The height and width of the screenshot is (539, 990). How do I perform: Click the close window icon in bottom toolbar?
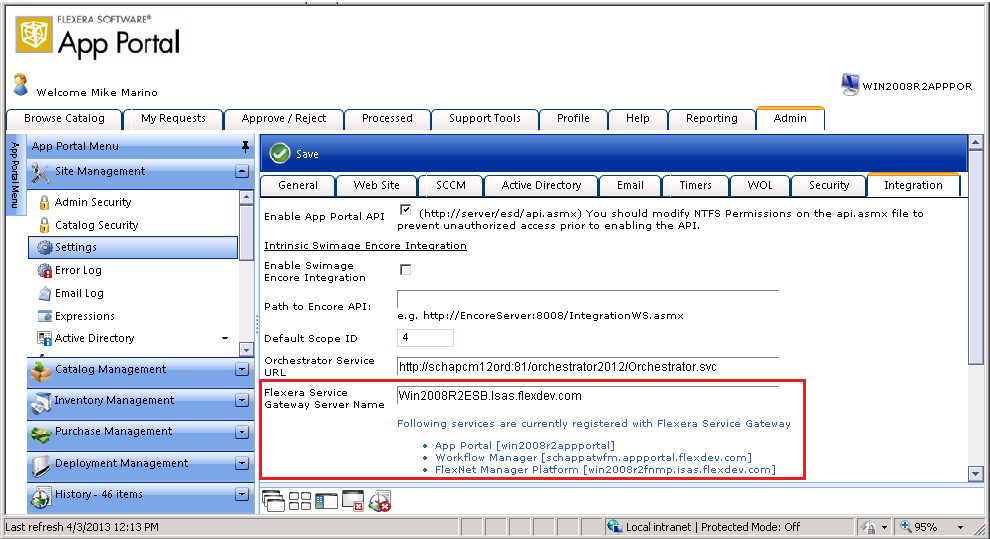click(x=352, y=500)
